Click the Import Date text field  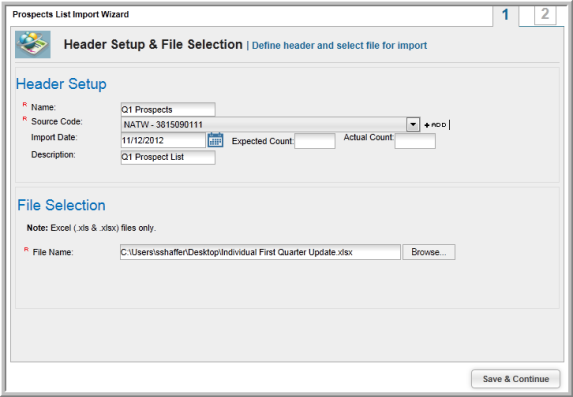163,140
